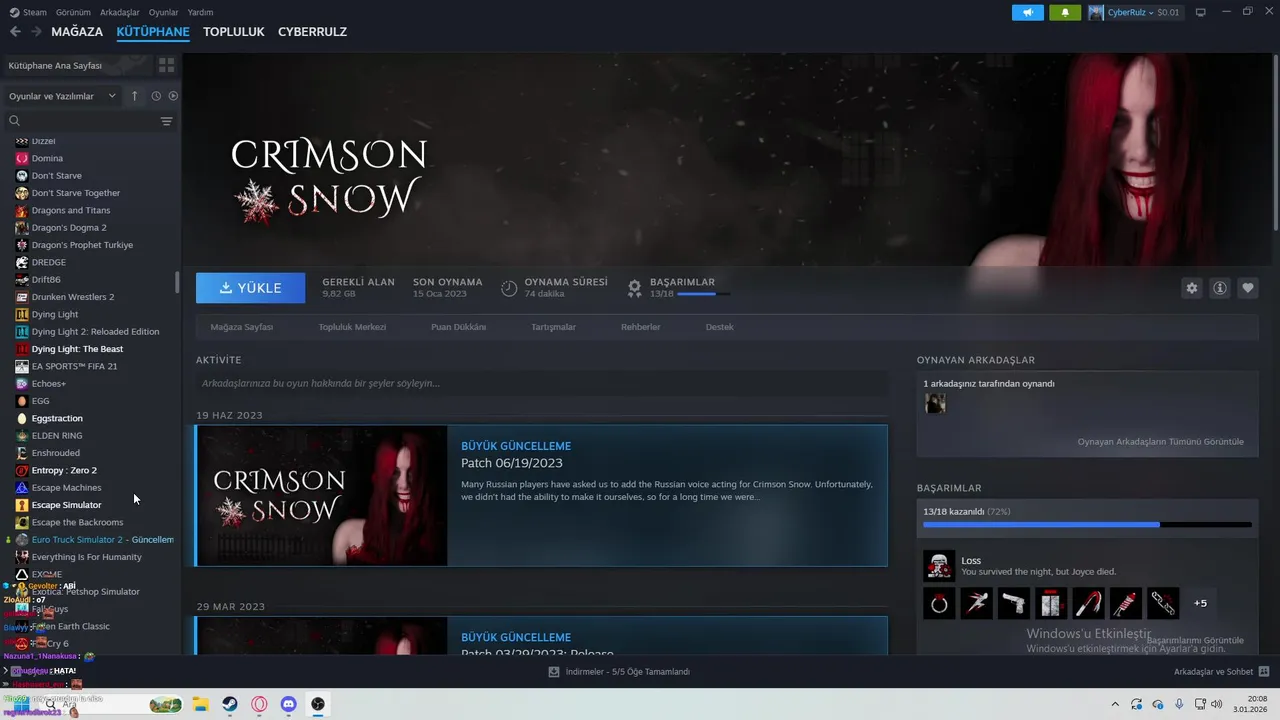Click friend avatar under Oynayan Arkadaşlar

[x=935, y=403]
